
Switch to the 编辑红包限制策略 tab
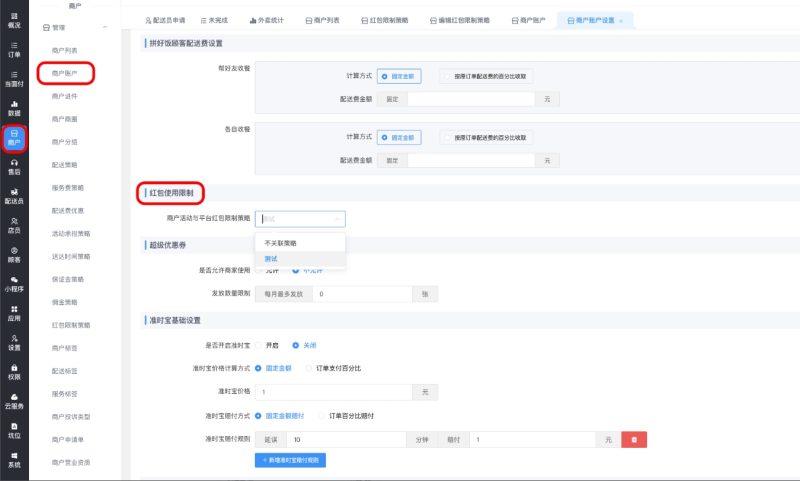coord(460,20)
